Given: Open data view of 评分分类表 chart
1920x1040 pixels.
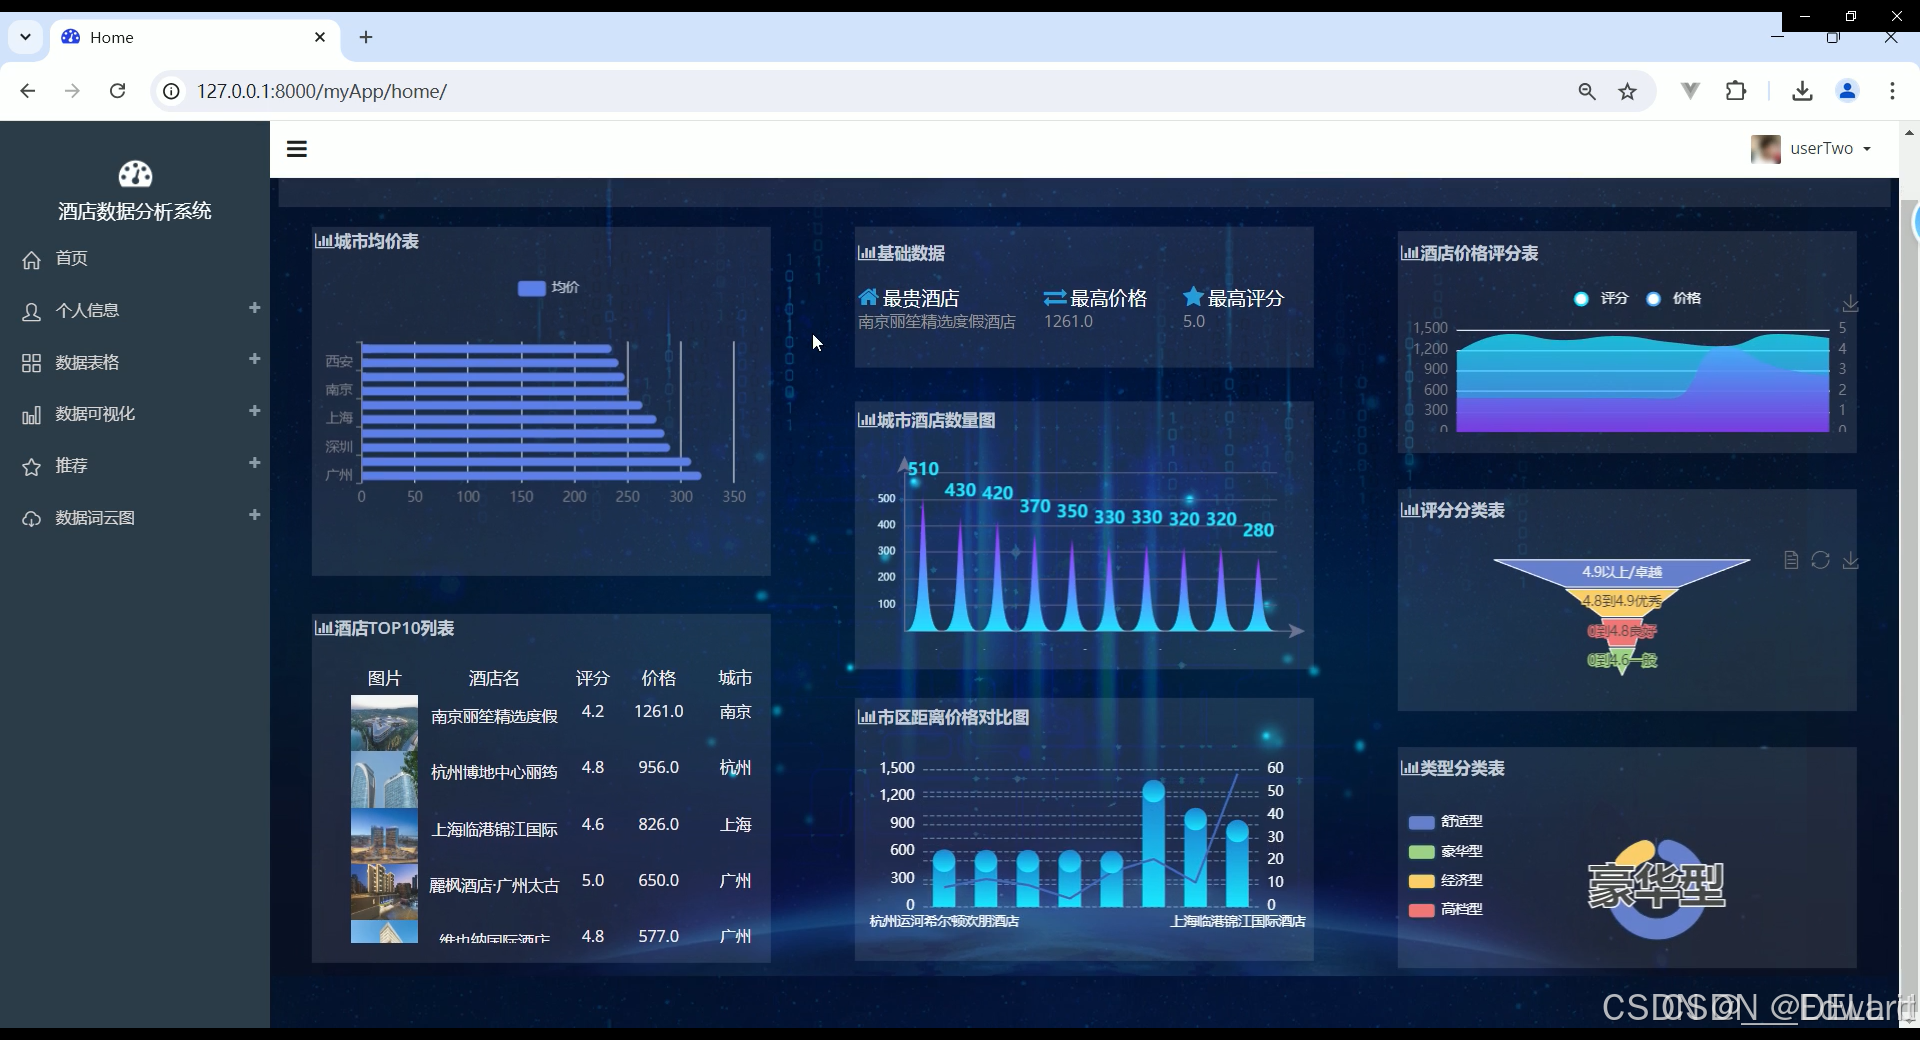Looking at the screenshot, I should 1789,561.
